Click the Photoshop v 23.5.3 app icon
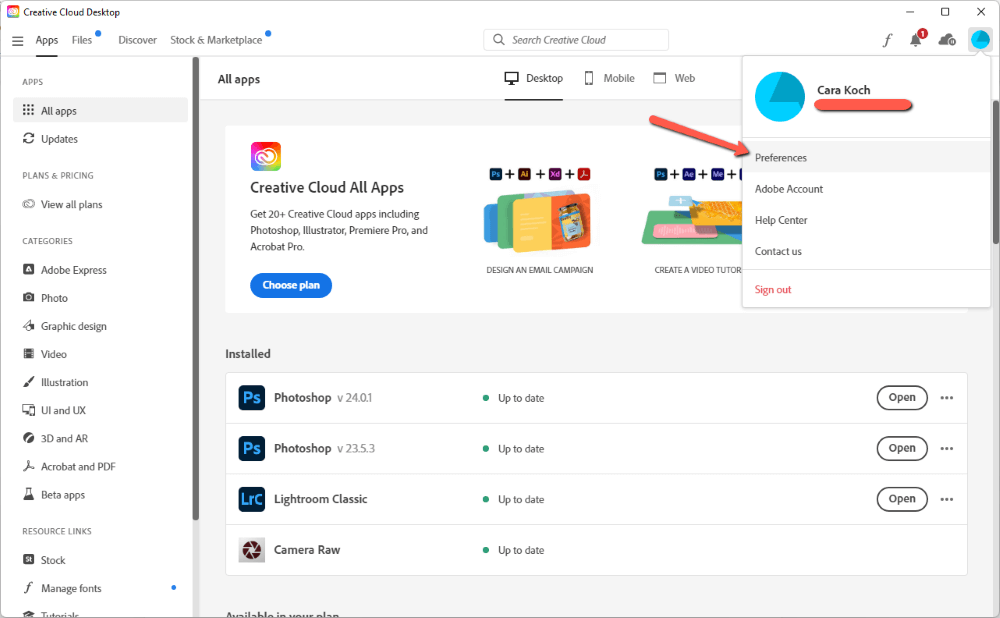The width and height of the screenshot is (1000, 618). tap(252, 448)
